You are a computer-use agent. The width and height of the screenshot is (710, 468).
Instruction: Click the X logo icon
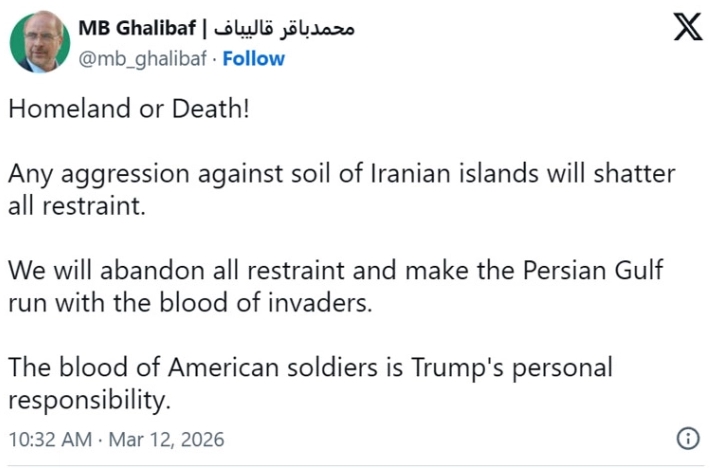point(687,26)
